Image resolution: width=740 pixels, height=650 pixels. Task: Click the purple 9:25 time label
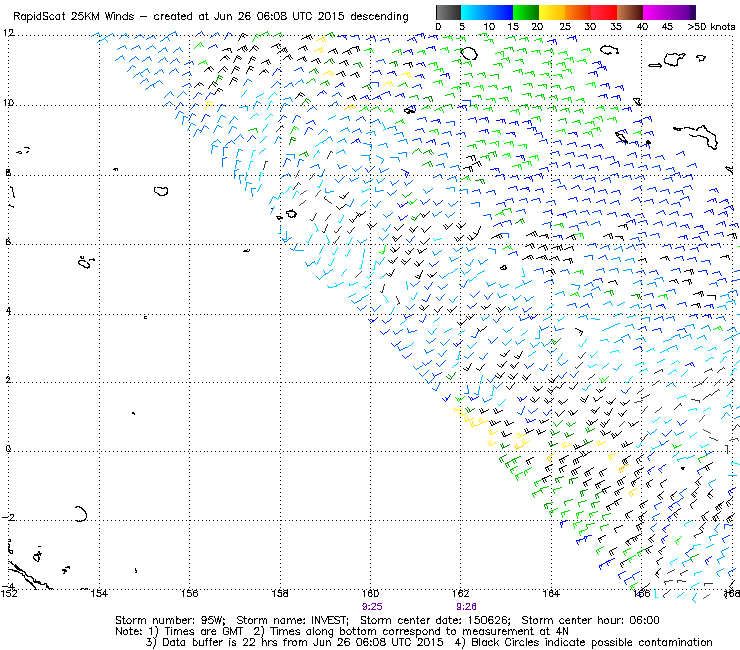372,607
